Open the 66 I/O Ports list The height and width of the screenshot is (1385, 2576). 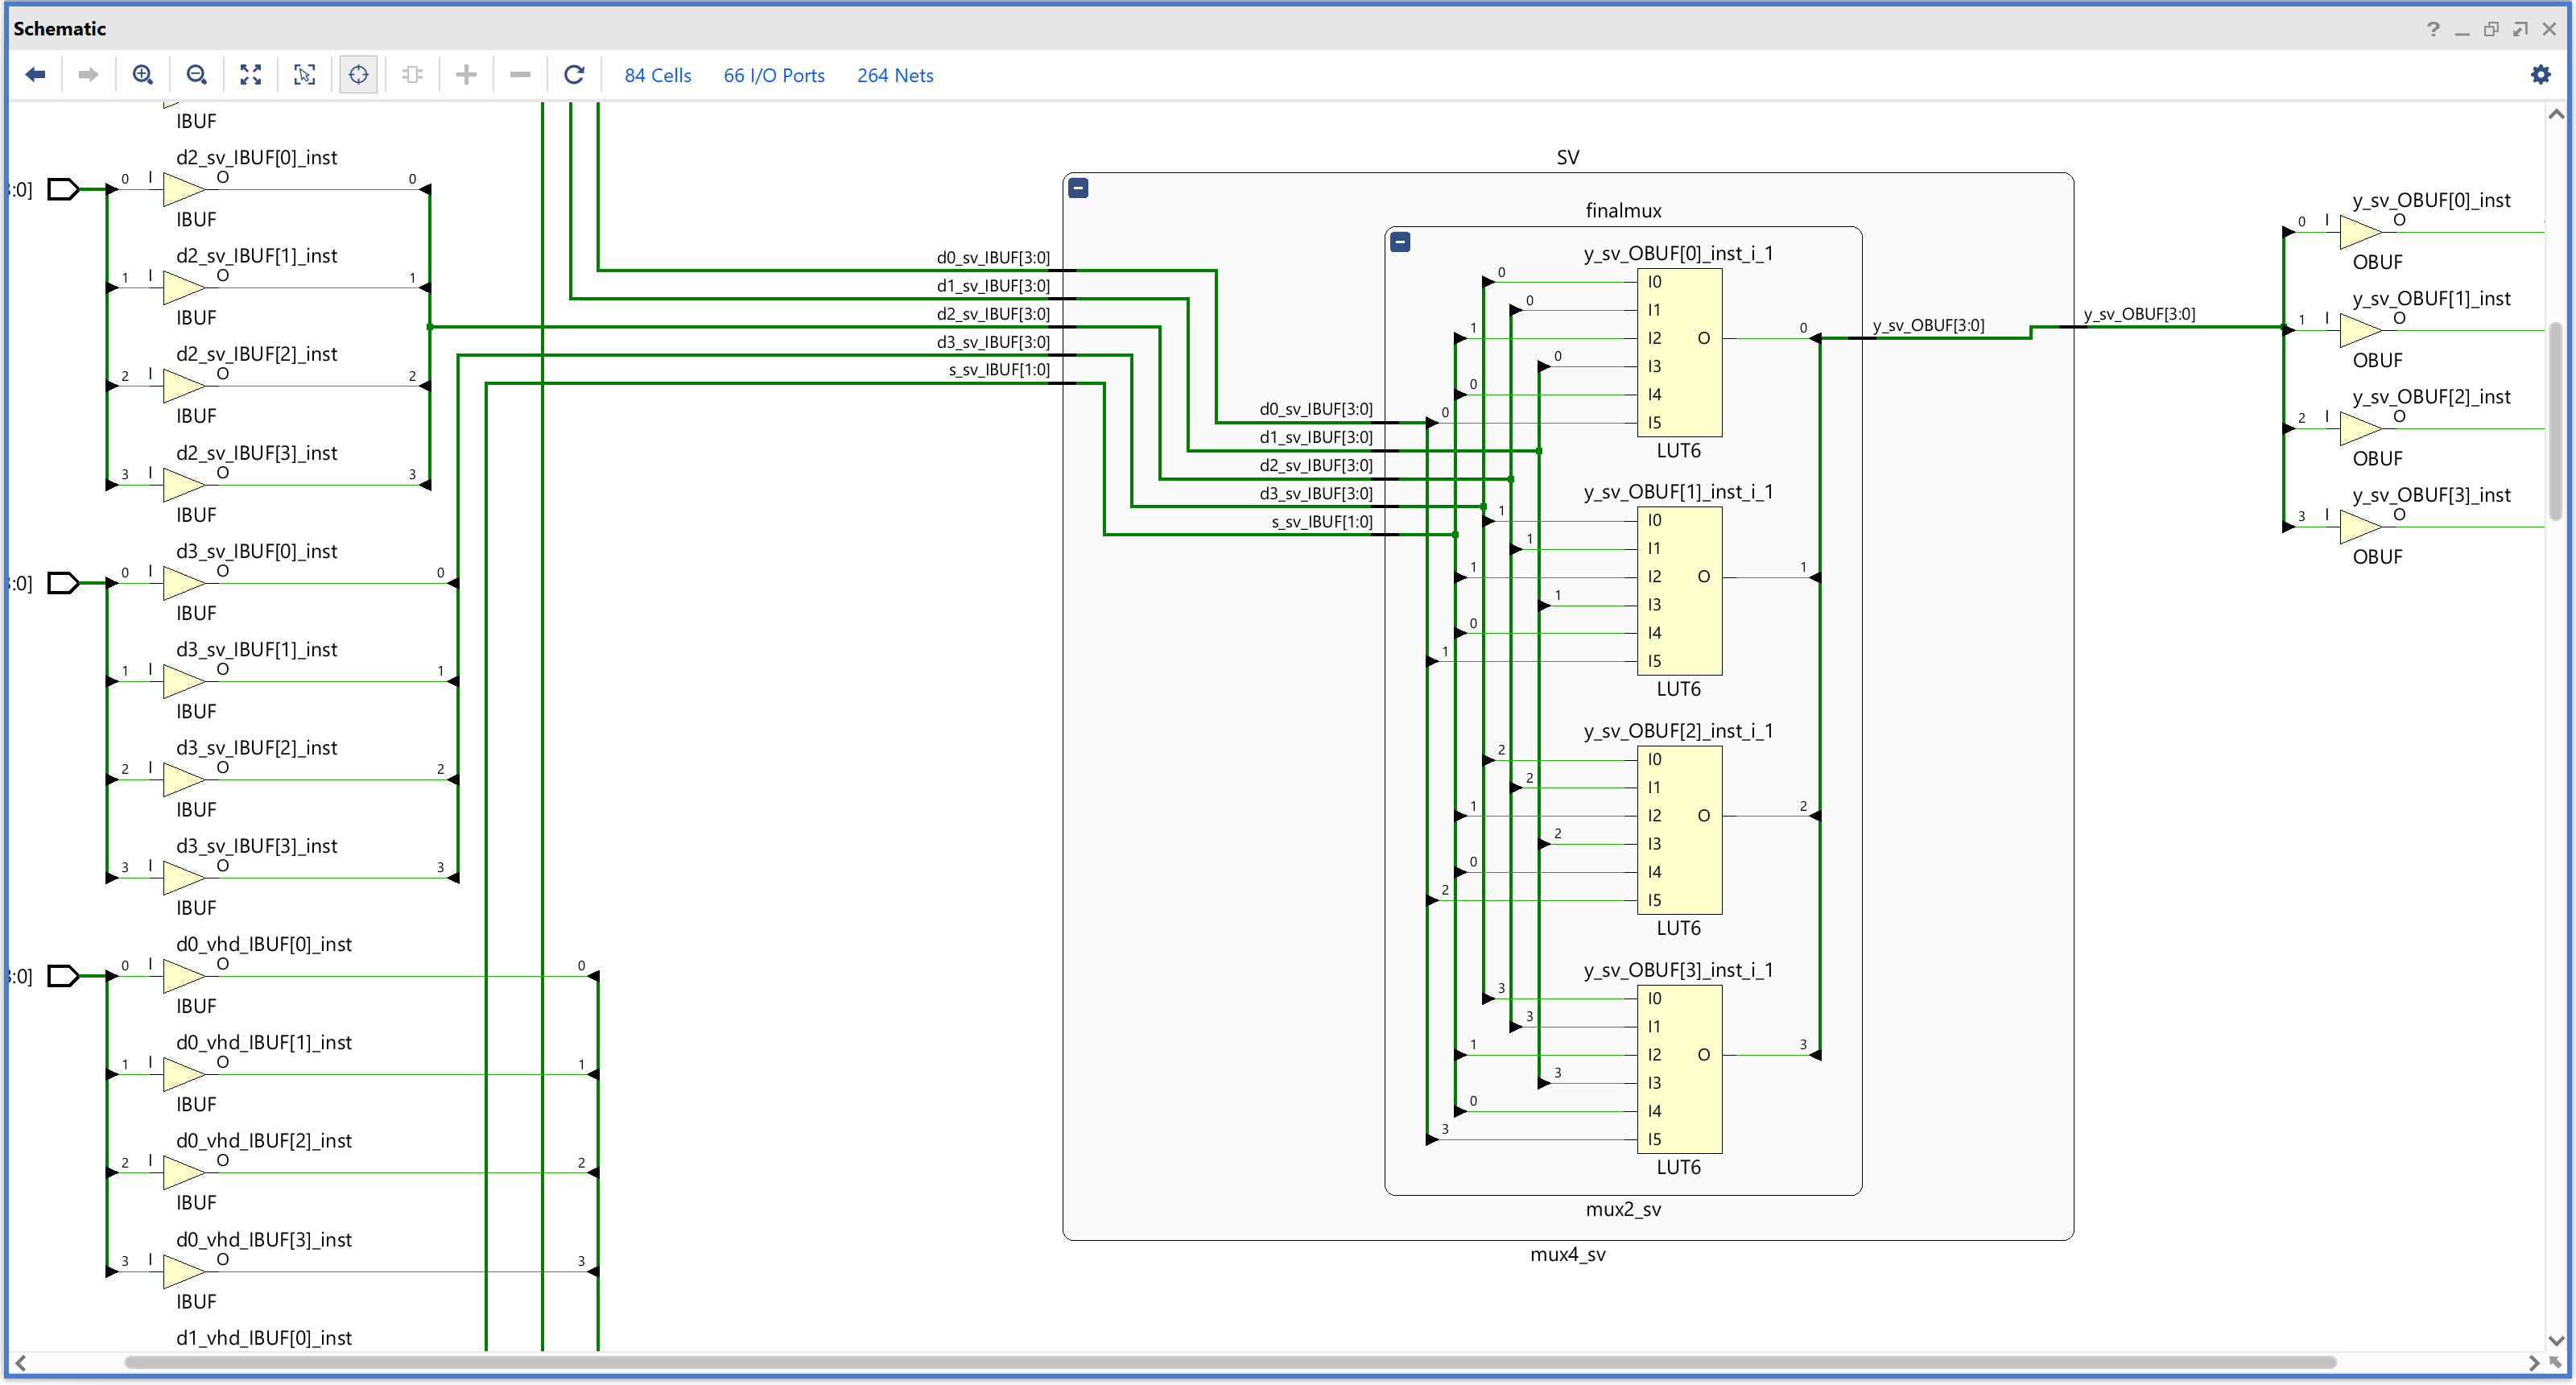click(x=774, y=75)
